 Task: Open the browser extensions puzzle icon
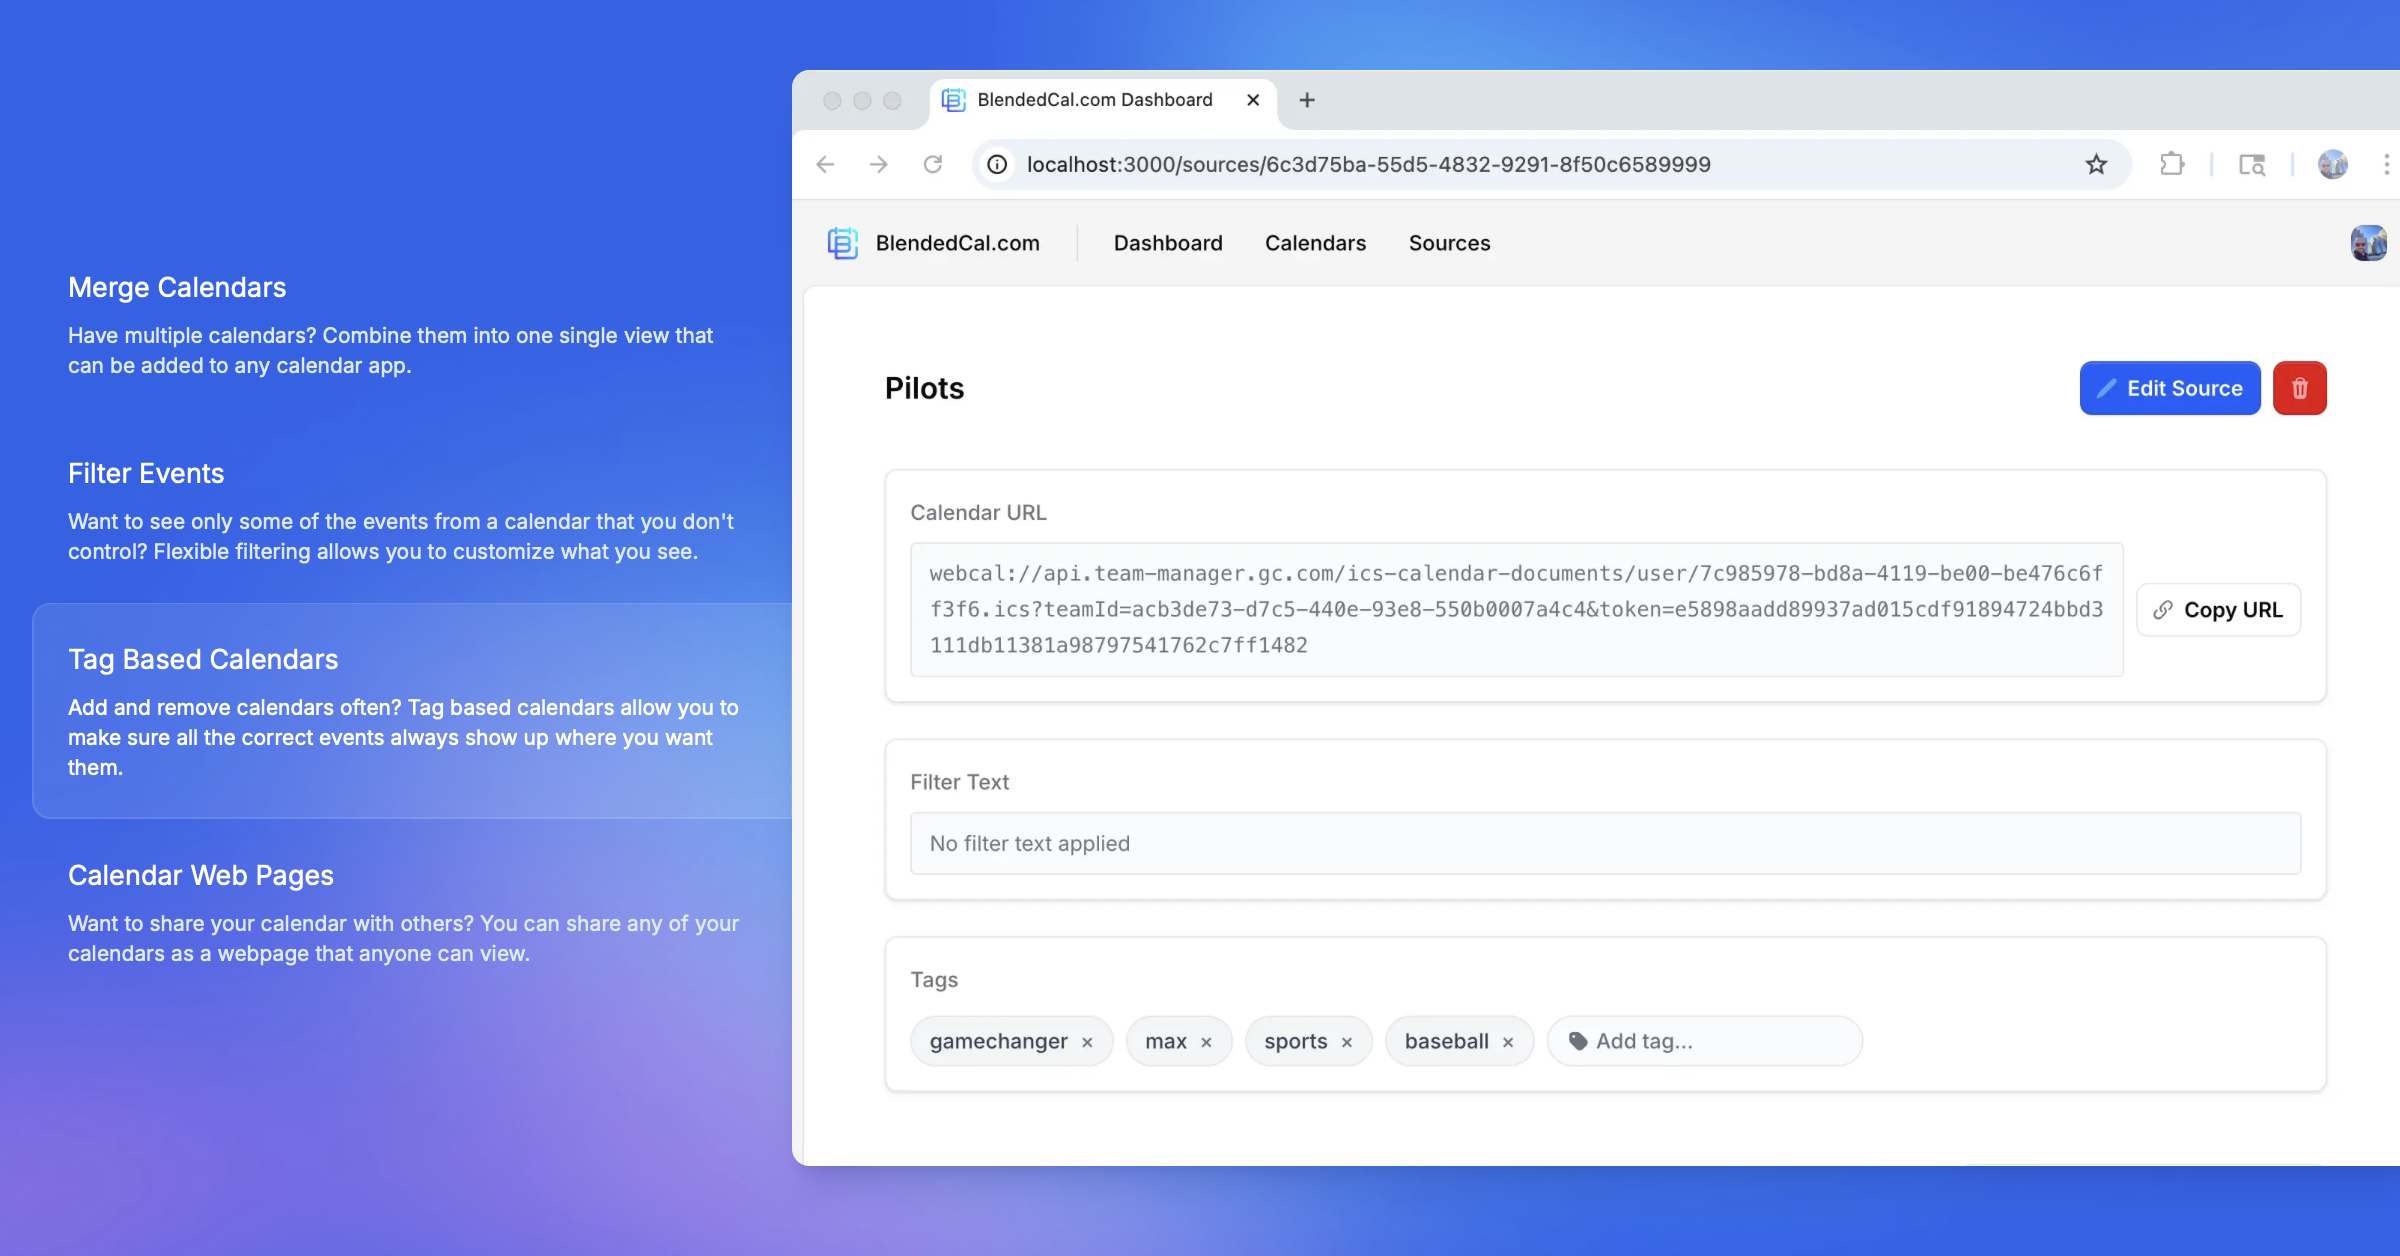coord(2171,164)
